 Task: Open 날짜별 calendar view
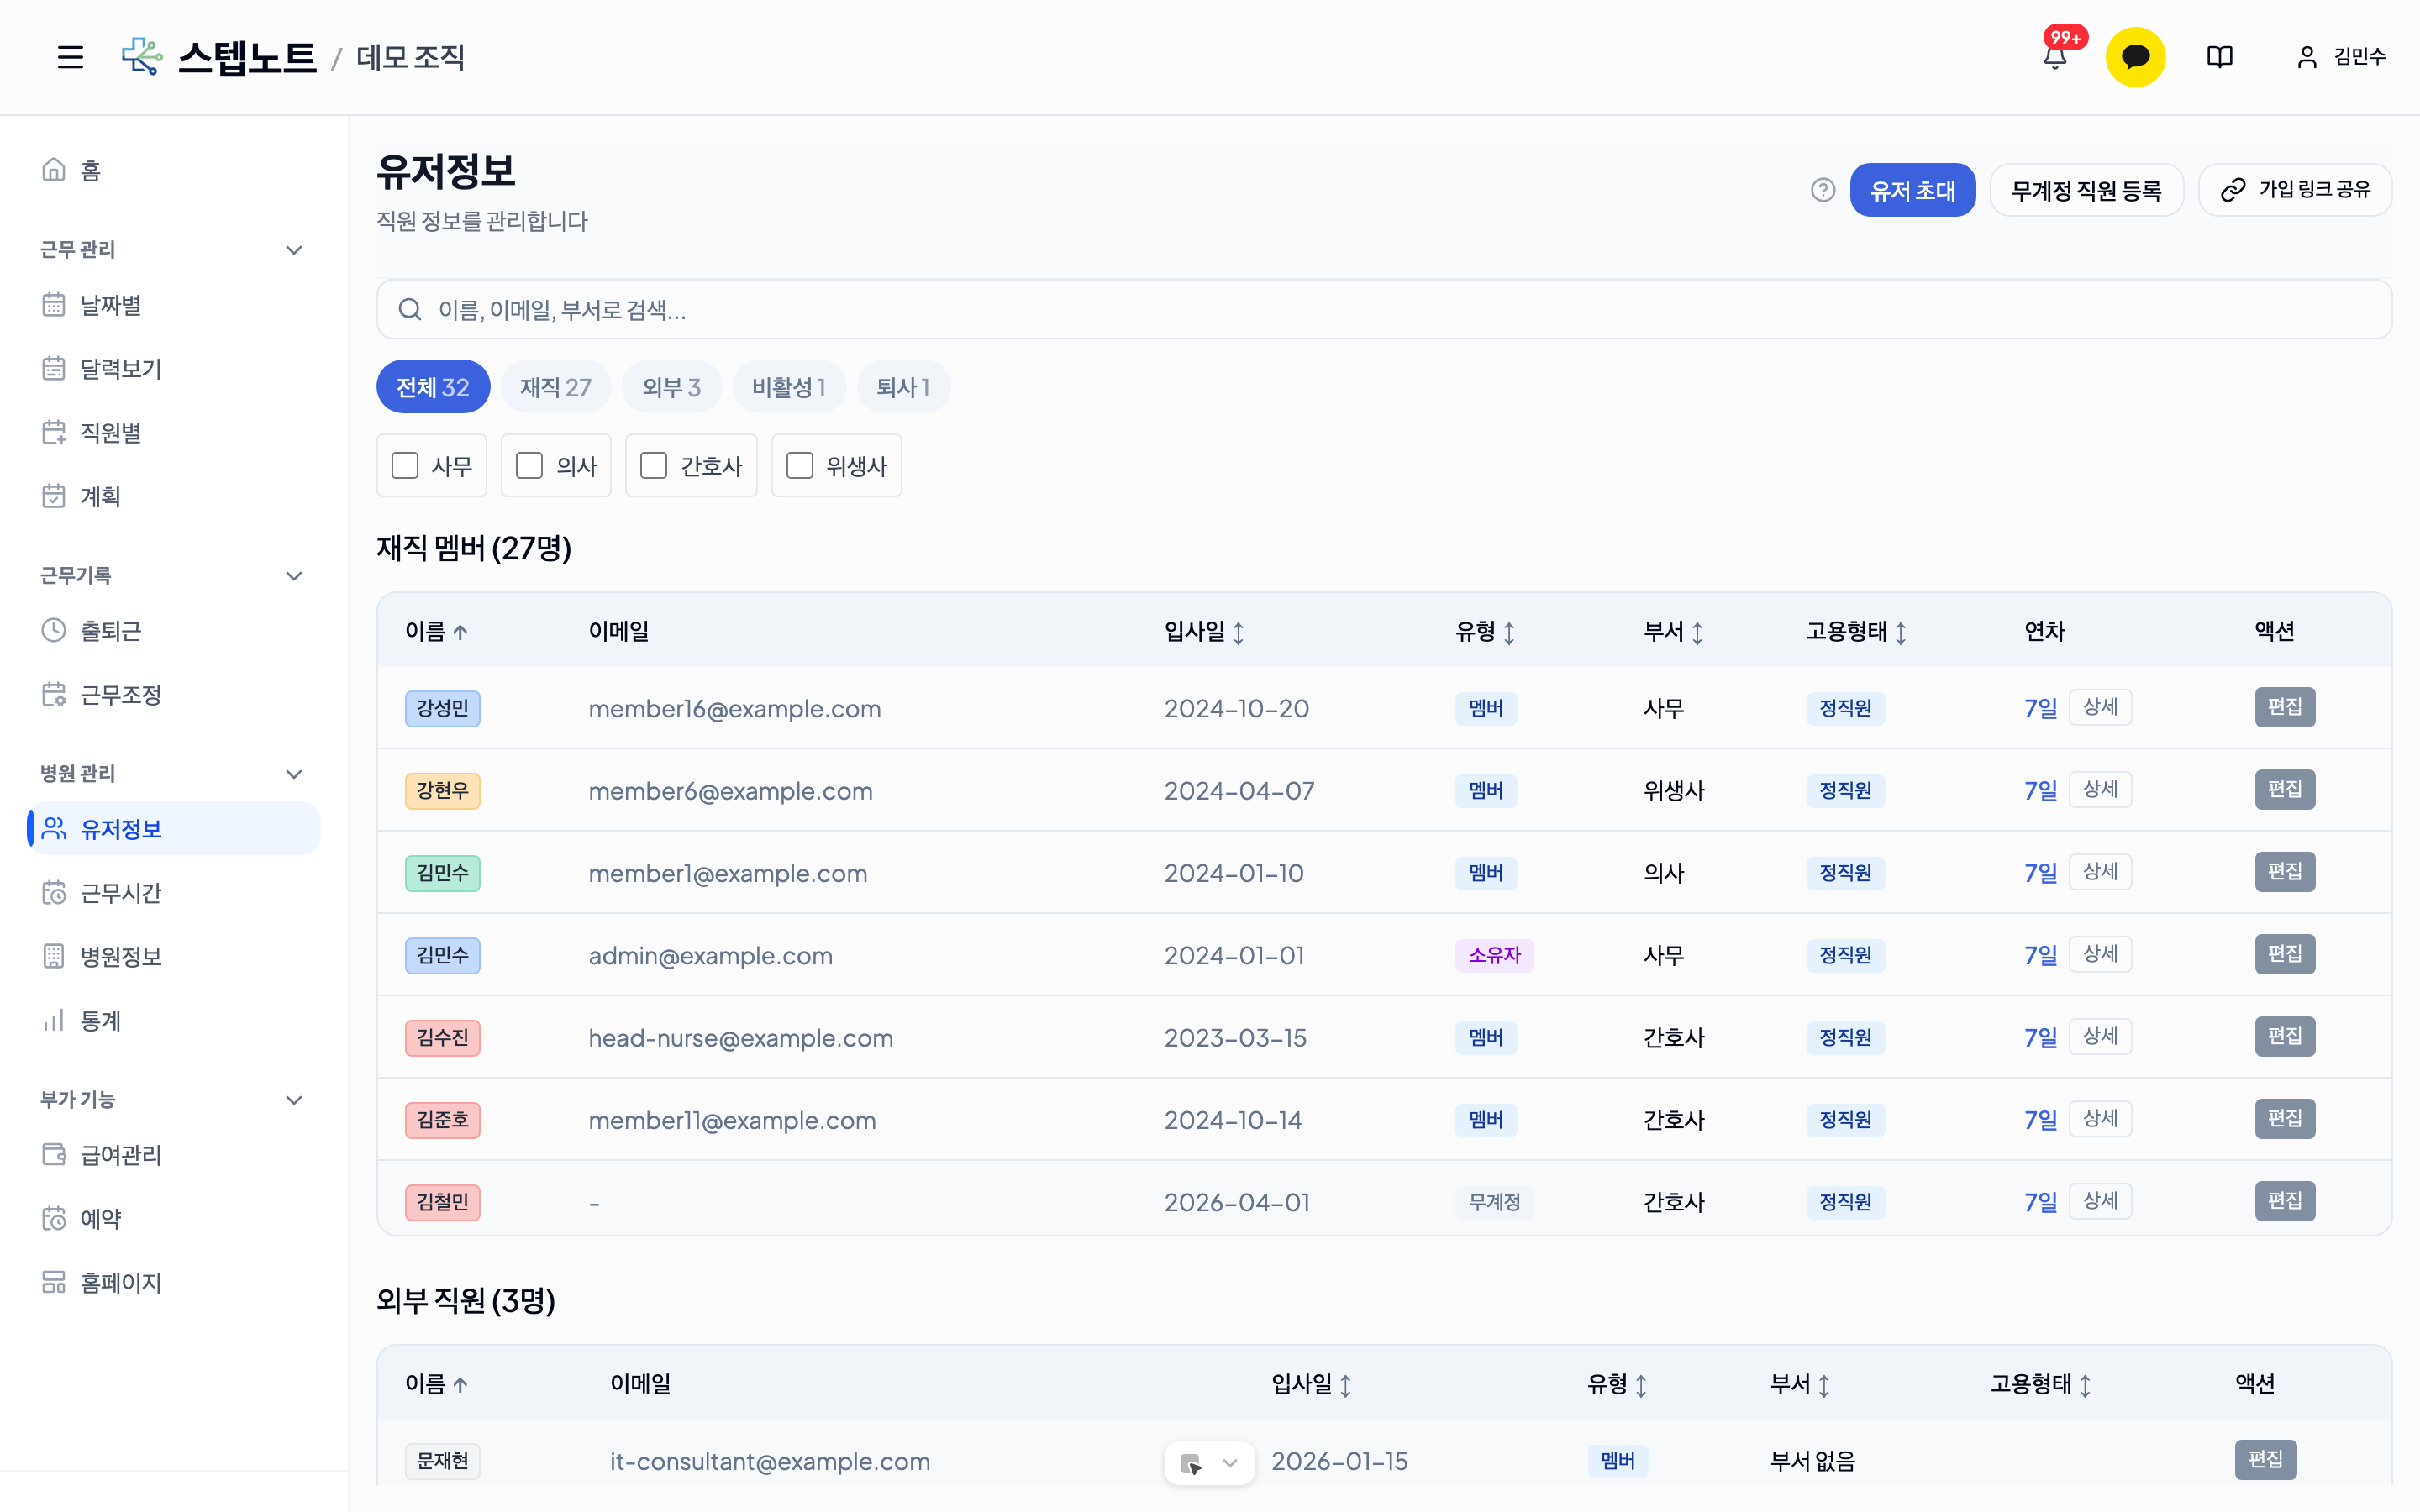pos(173,305)
